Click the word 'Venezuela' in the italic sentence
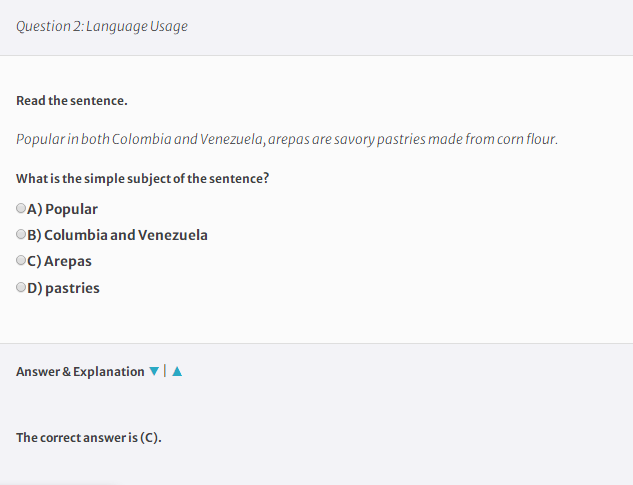Image resolution: width=633 pixels, height=485 pixels. [231, 139]
